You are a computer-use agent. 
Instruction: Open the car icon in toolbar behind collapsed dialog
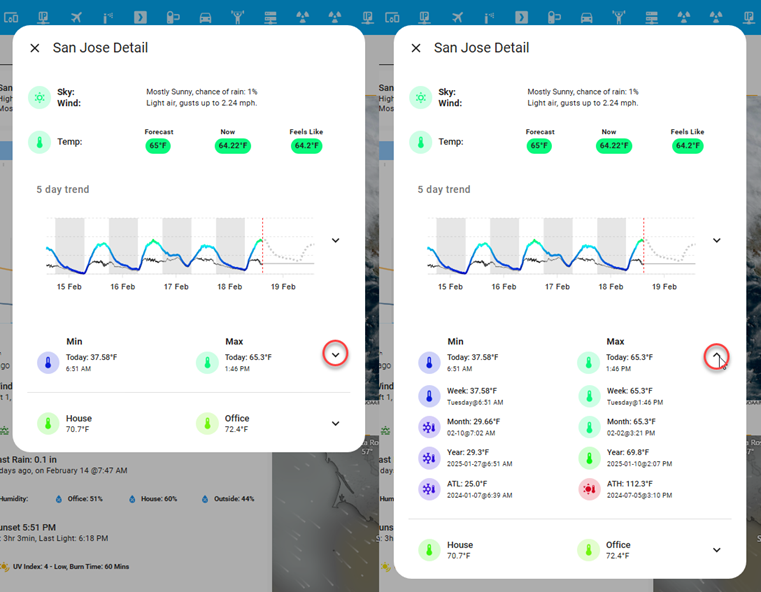(205, 18)
